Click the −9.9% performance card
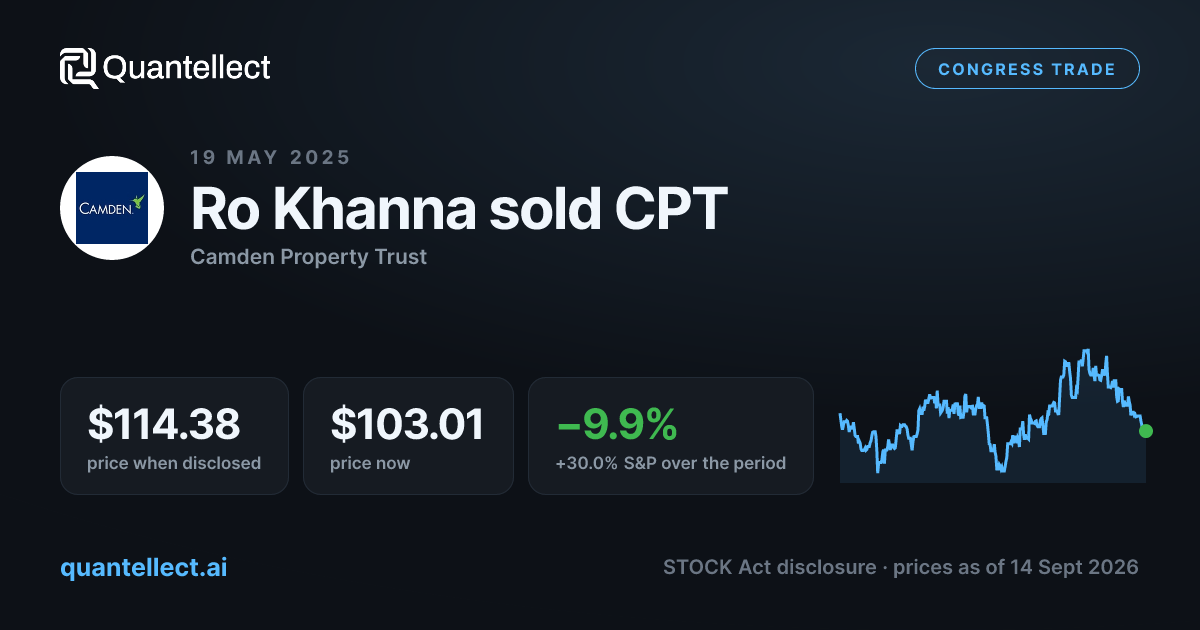The width and height of the screenshot is (1200, 630). (x=671, y=436)
